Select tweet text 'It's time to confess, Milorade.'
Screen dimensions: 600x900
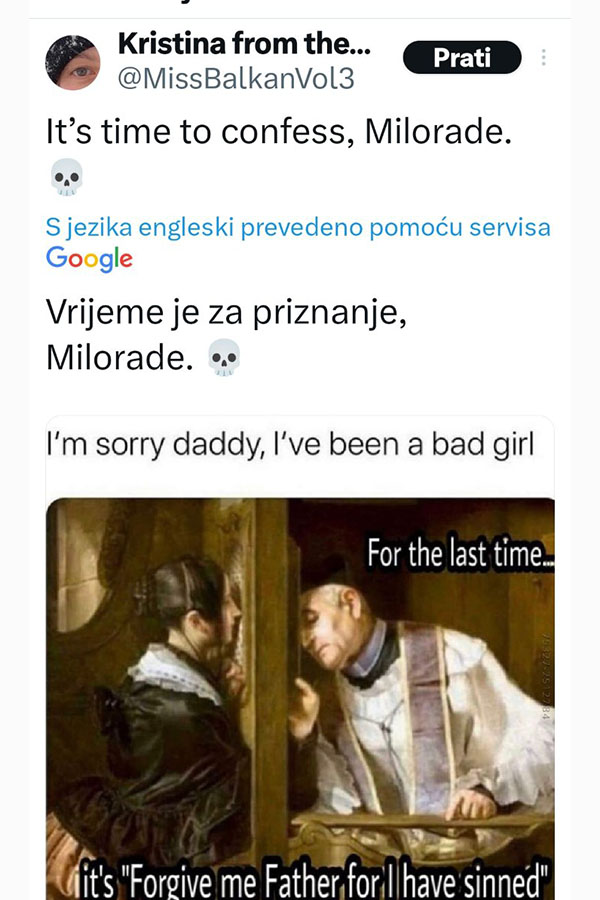point(279,132)
